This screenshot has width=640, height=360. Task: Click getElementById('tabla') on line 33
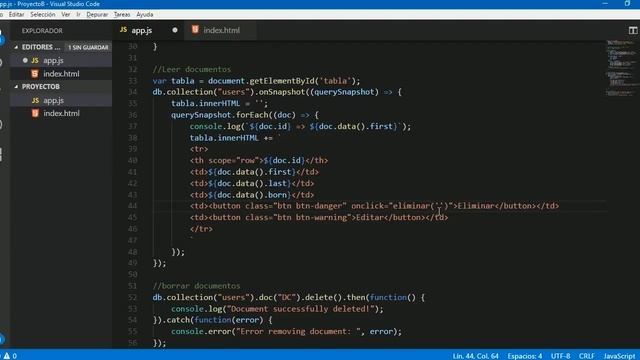point(302,81)
